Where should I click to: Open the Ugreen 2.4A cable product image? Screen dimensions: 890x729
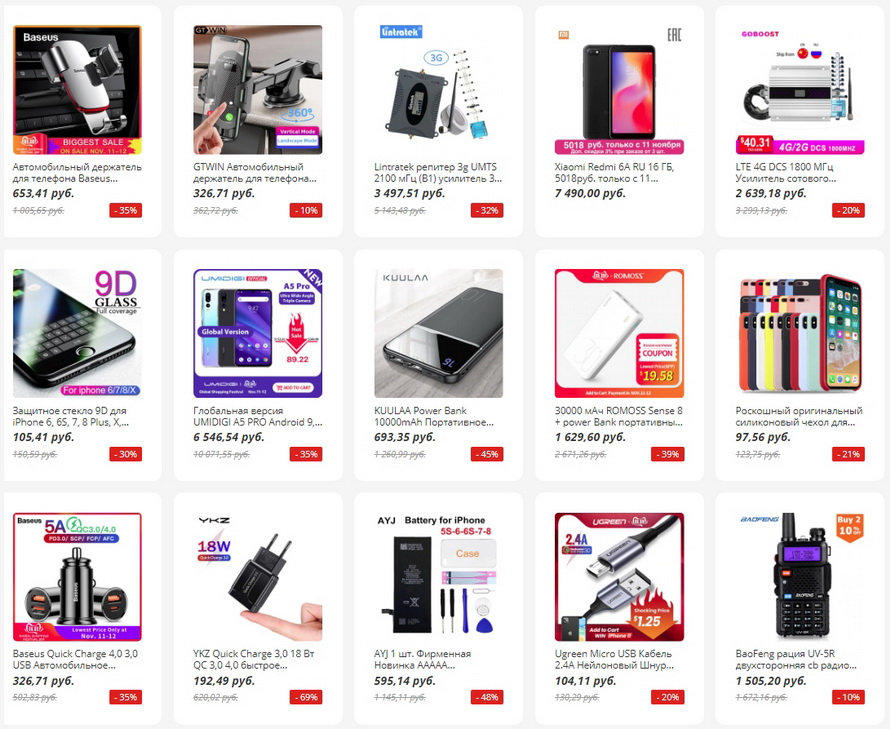(x=619, y=577)
